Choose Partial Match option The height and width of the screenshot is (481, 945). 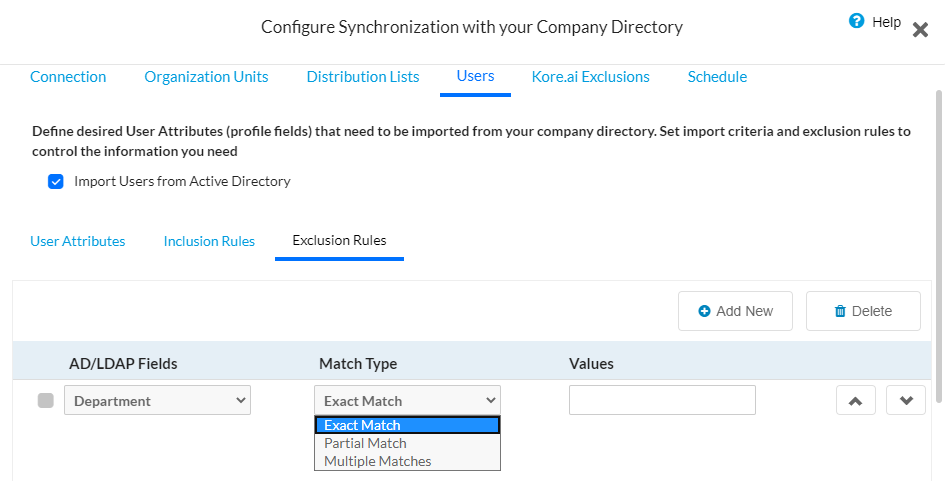coord(366,443)
